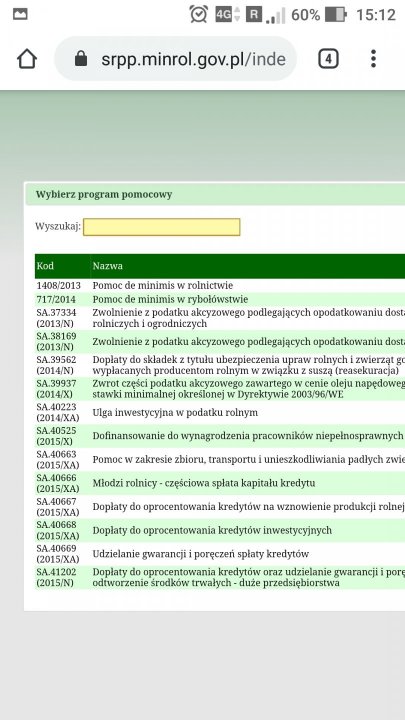
Task: Focus the yellow Wyszukaj search field
Action: click(x=162, y=227)
